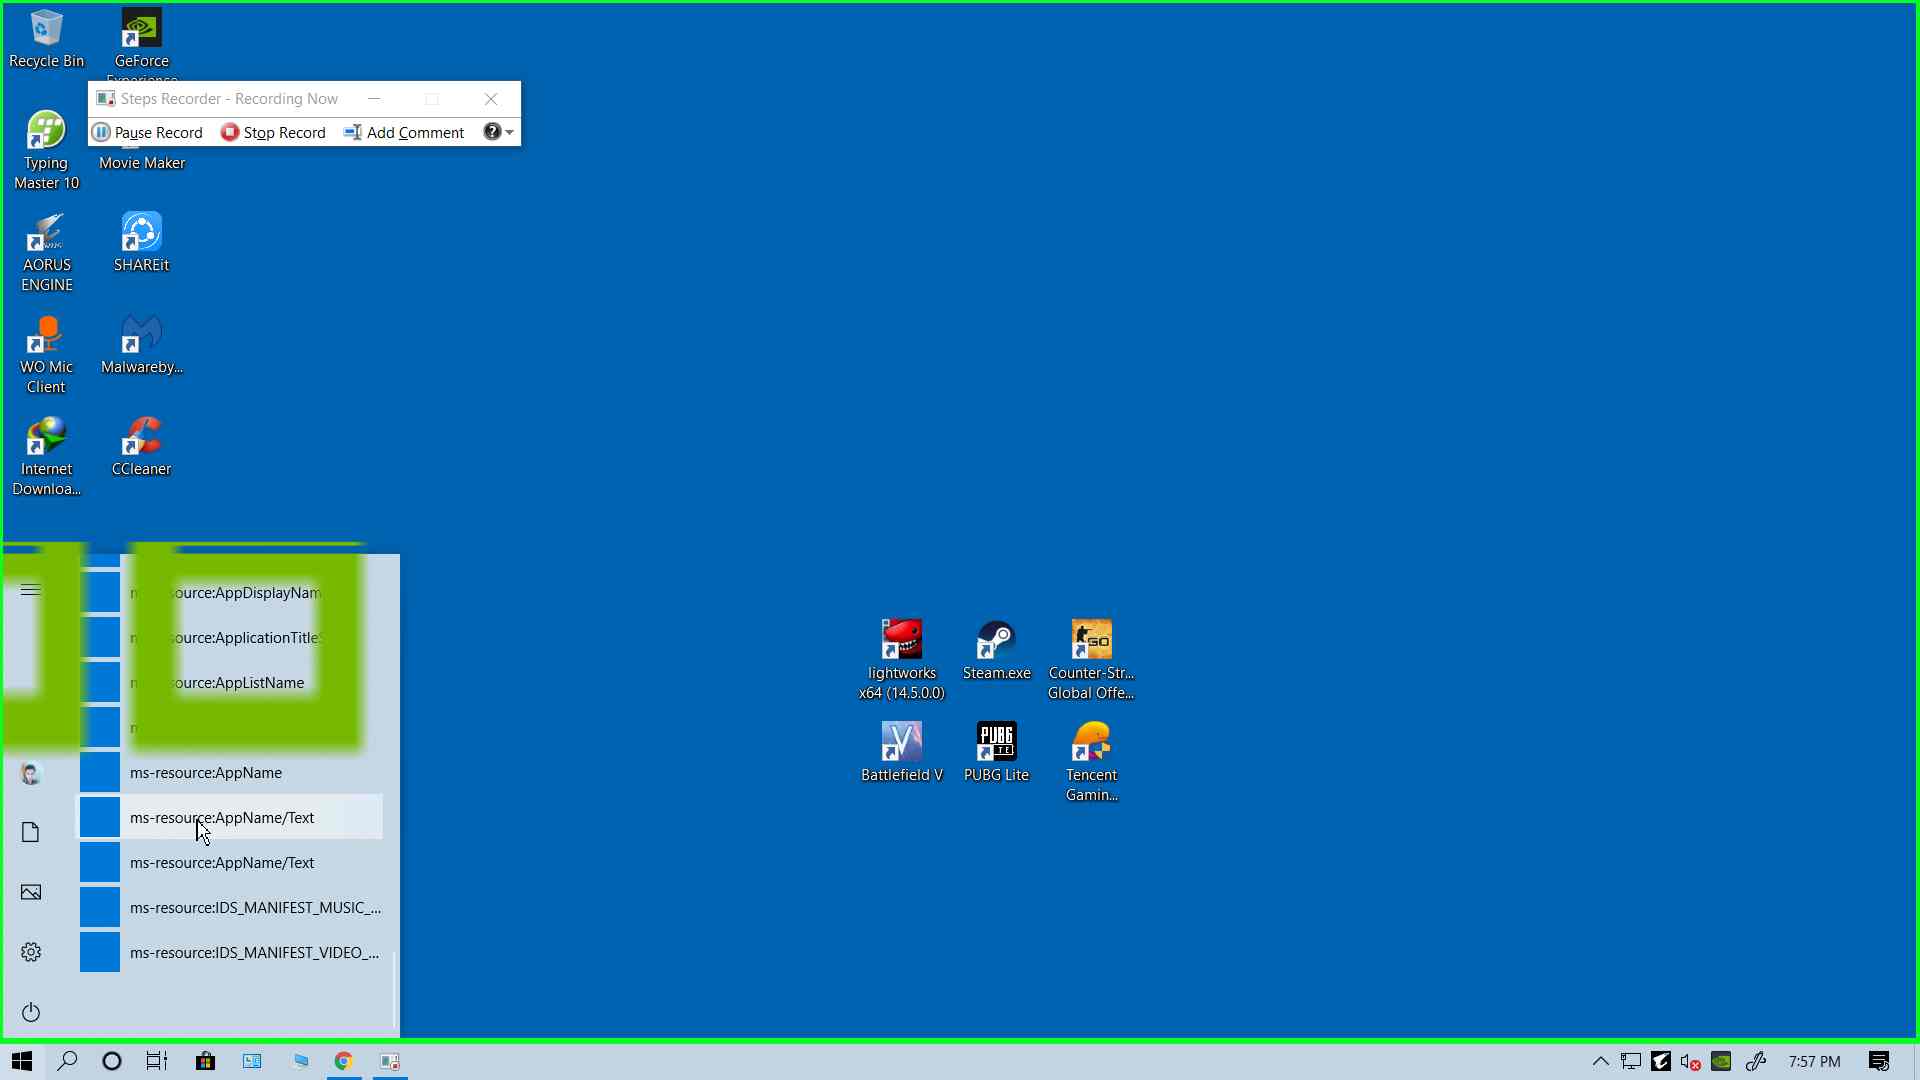Click Add Comment in Steps Recorder
The width and height of the screenshot is (1920, 1080).
point(404,132)
